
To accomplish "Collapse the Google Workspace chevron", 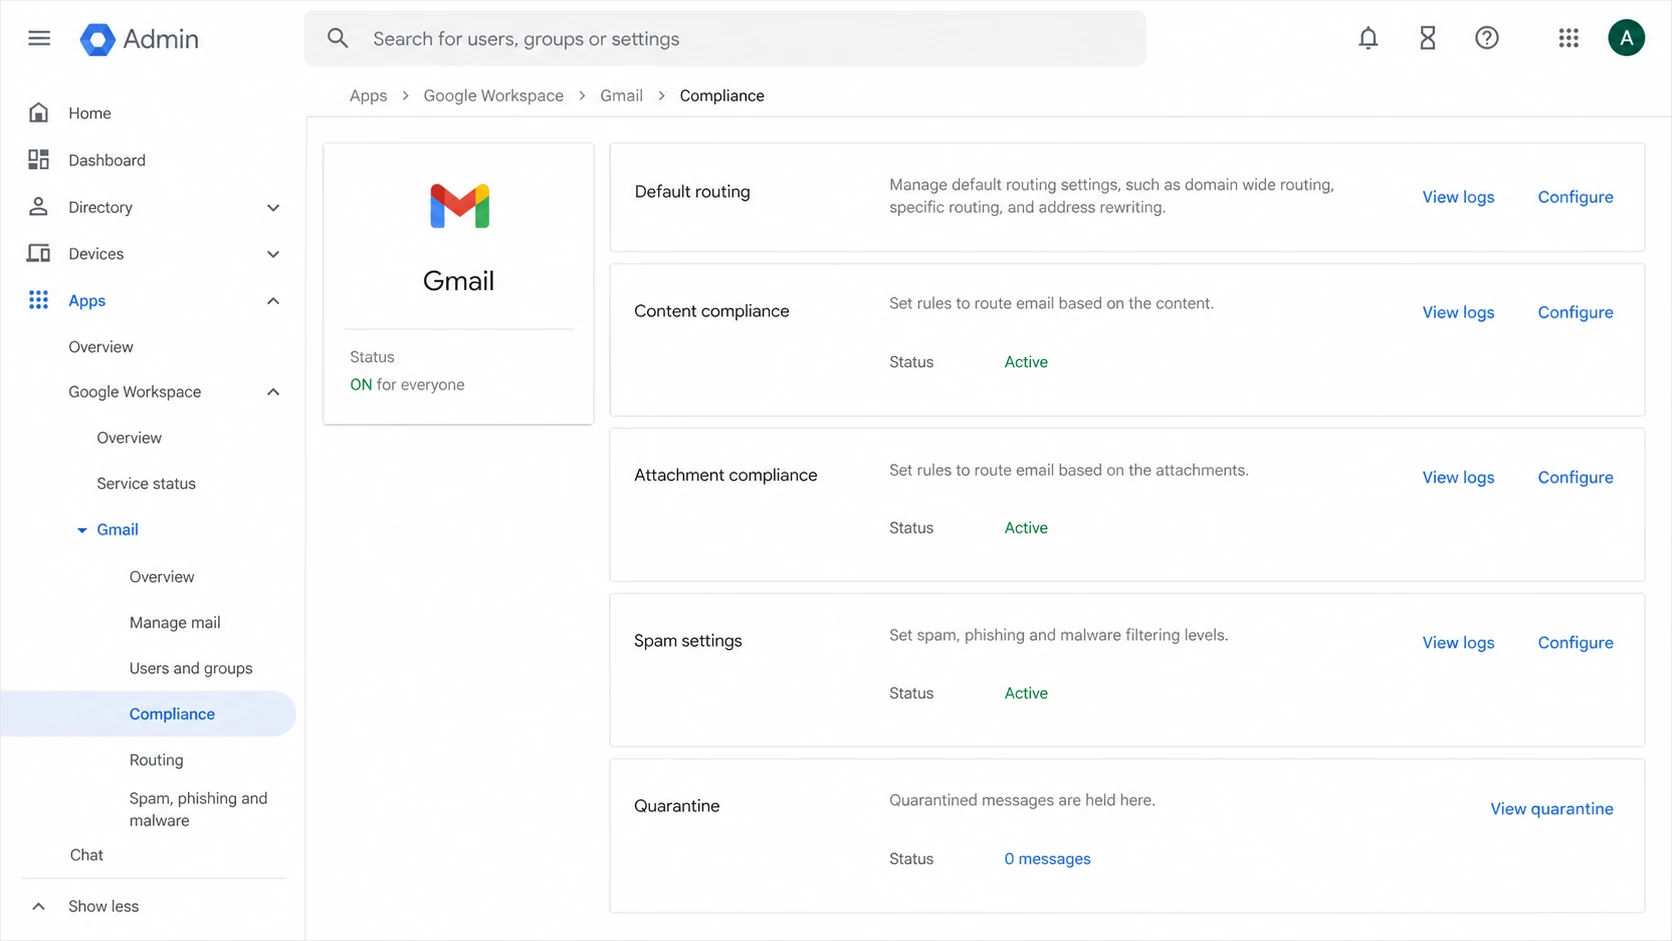I will (273, 392).
